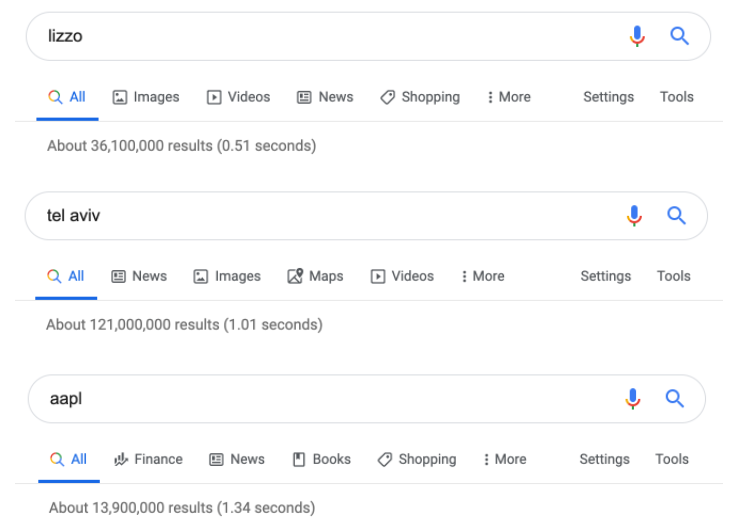Focus the search field containing aapl
The image size is (740, 530).
(x=320, y=399)
